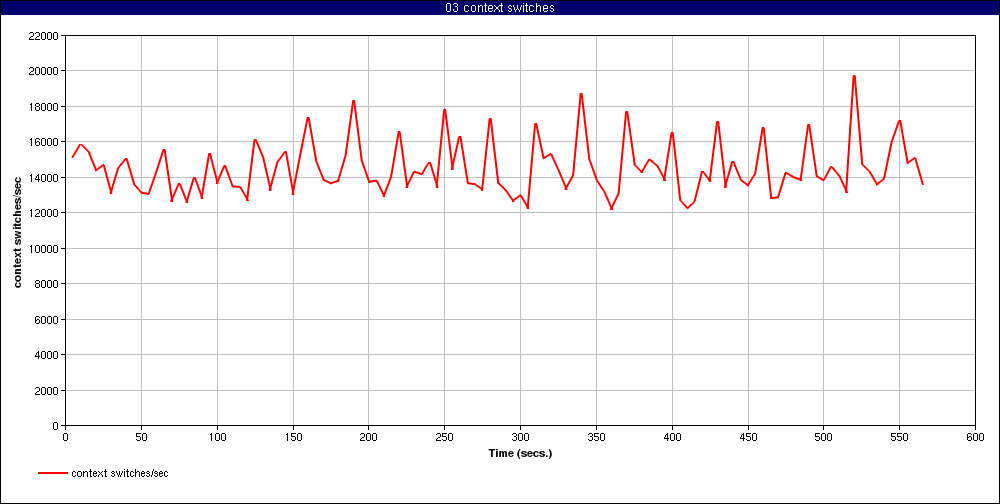Click the "03 context switches" chart title

[x=500, y=8]
